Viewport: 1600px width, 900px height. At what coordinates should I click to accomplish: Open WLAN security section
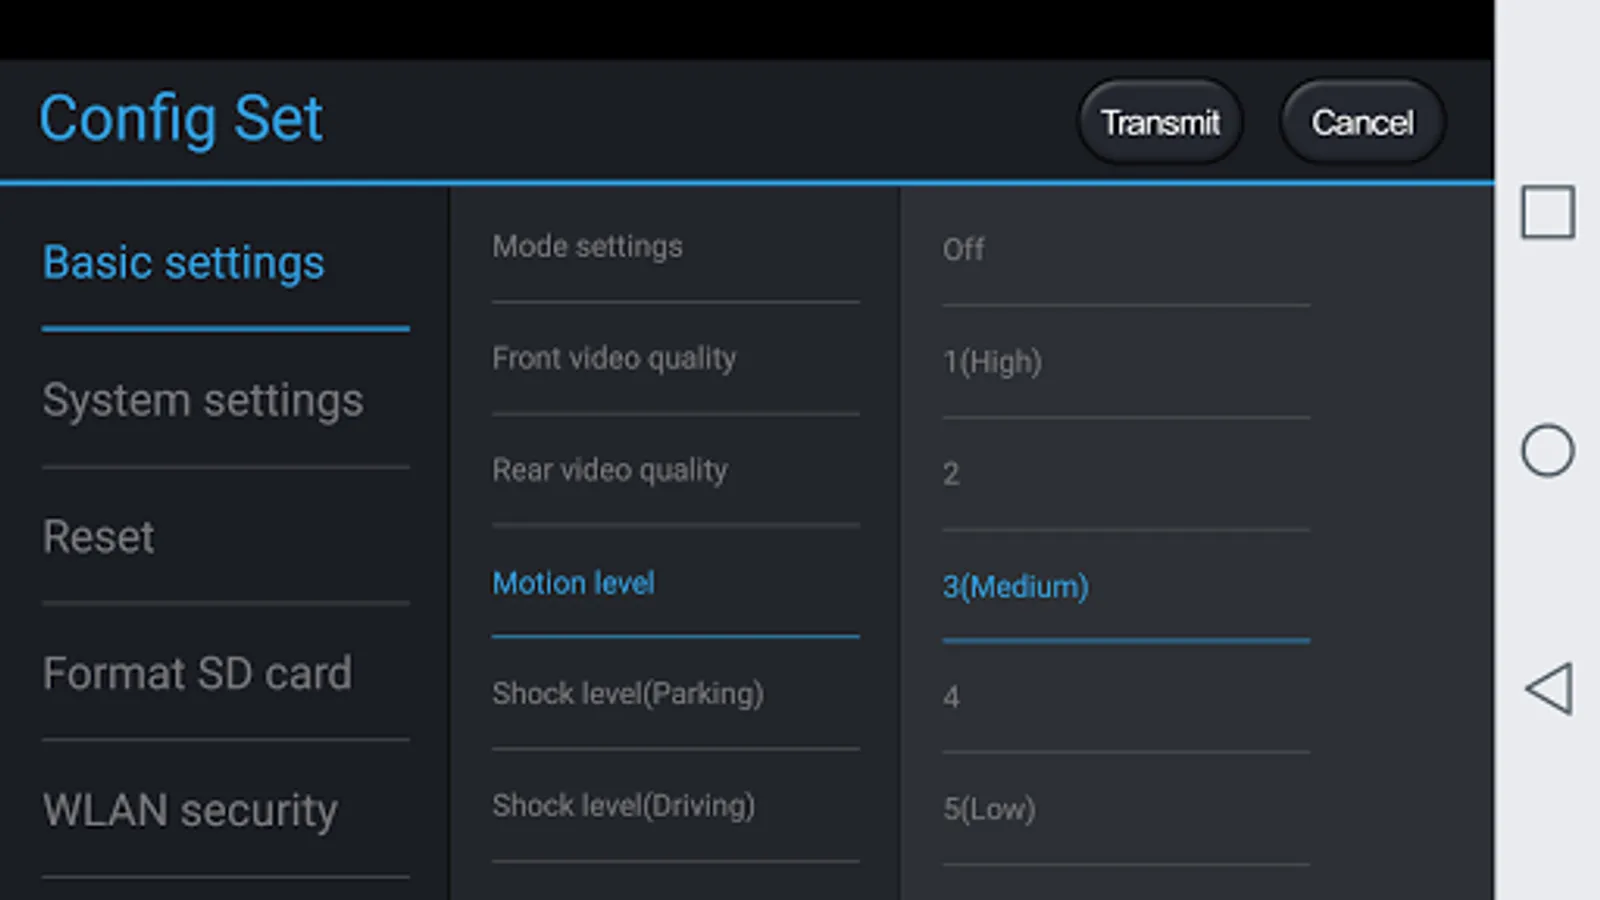coord(190,810)
